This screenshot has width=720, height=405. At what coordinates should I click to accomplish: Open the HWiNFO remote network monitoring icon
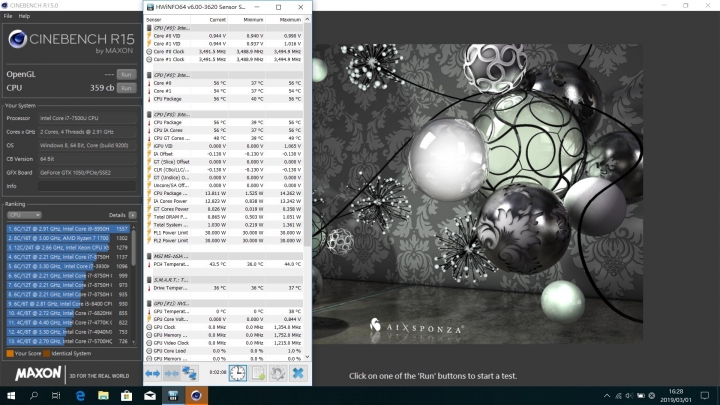pyautogui.click(x=189, y=373)
